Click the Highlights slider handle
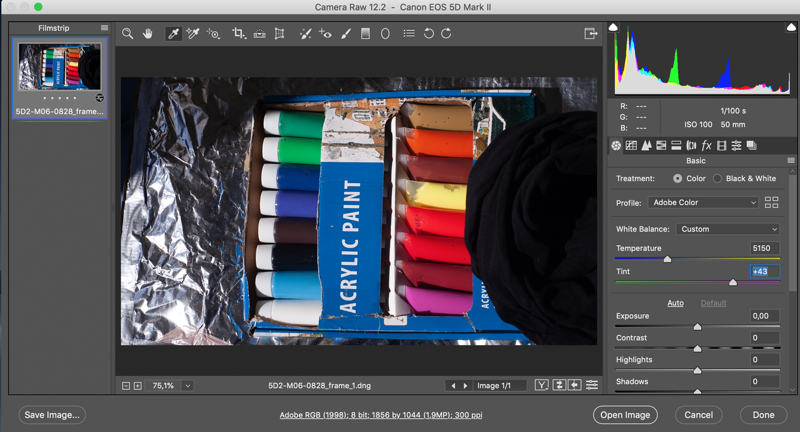 pos(697,371)
